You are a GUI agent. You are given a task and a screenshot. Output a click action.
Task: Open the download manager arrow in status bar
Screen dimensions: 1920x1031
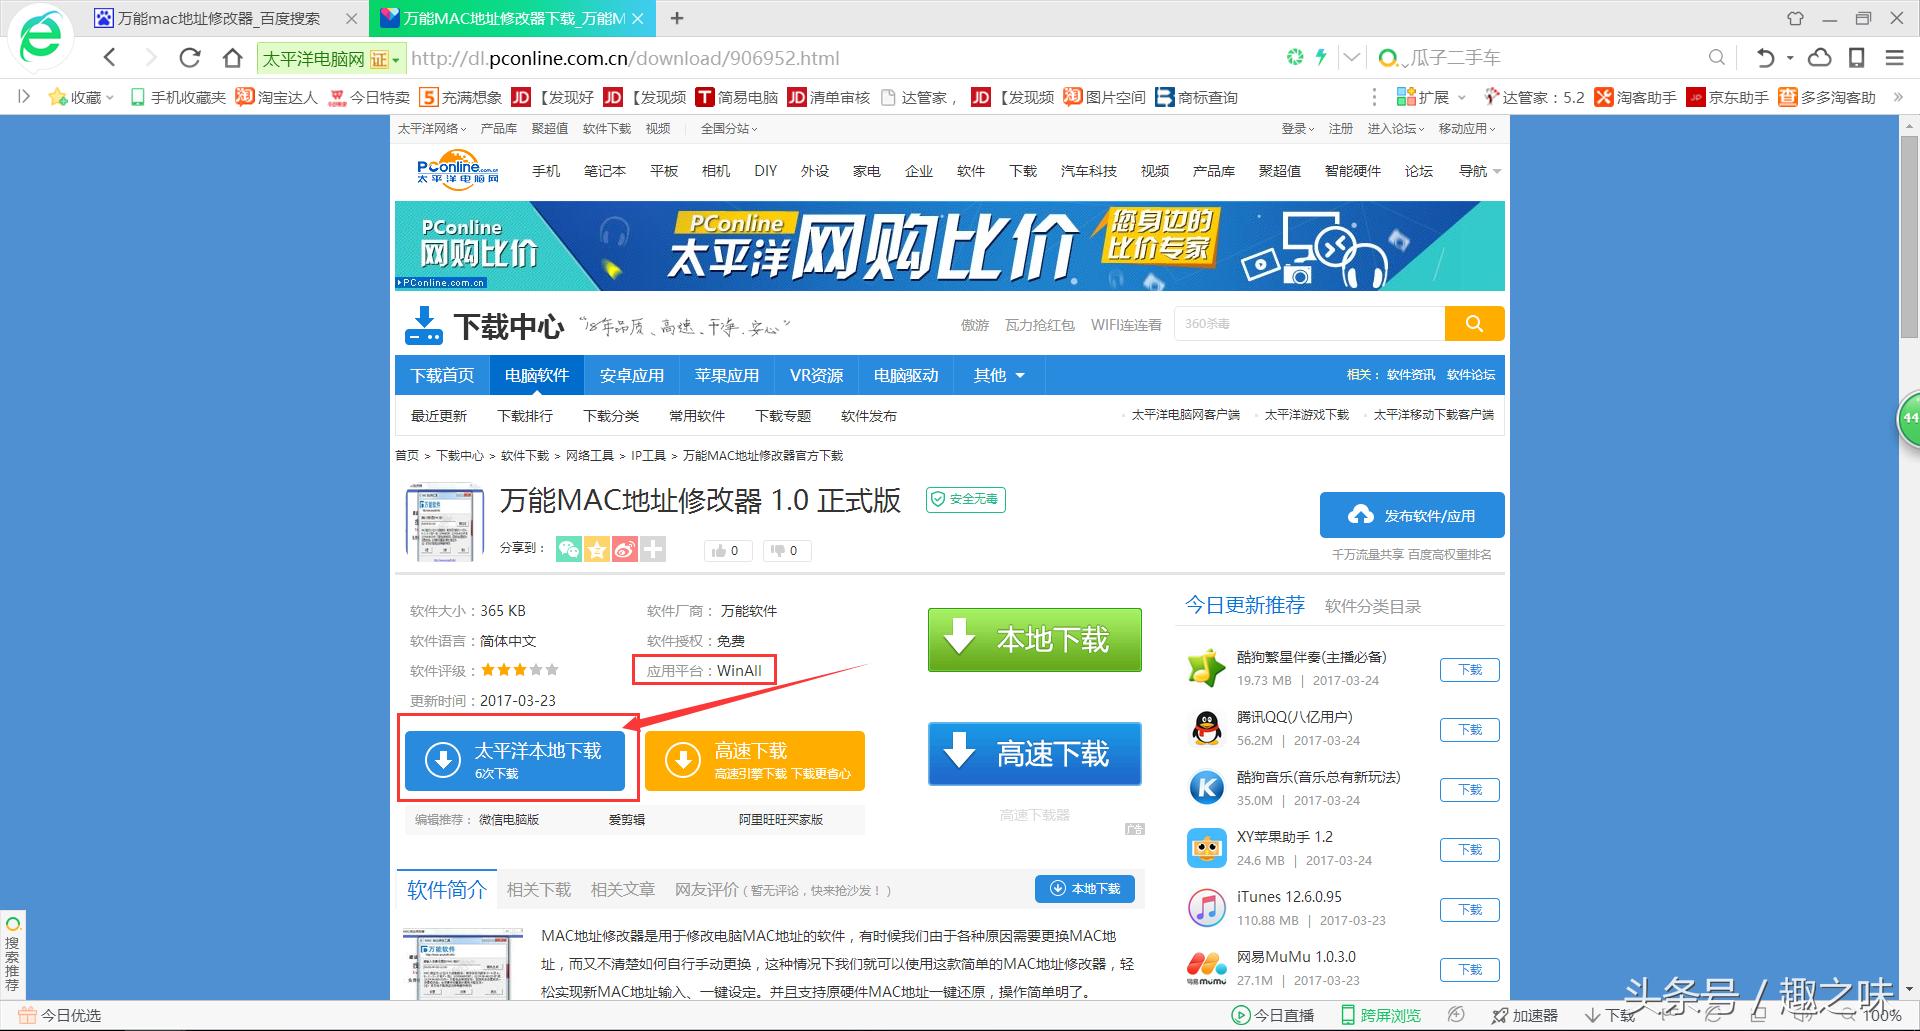click(x=1593, y=1015)
